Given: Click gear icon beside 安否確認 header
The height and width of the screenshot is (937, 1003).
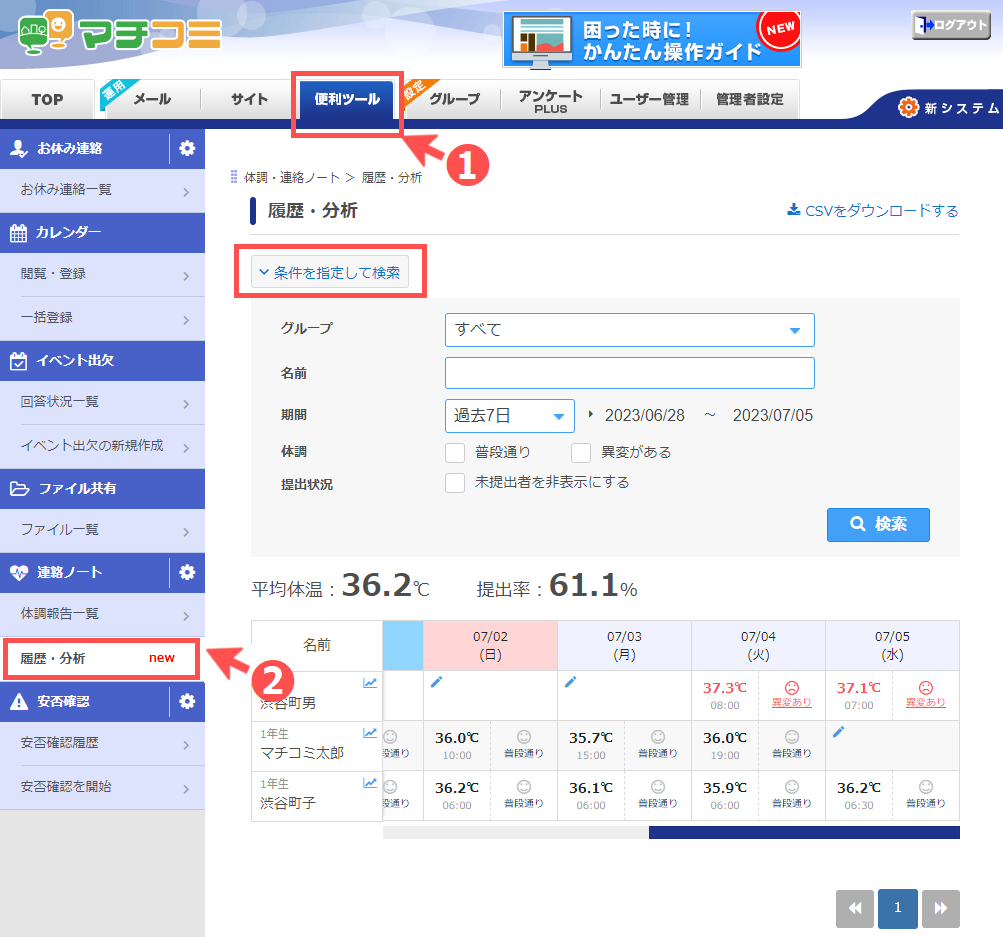Looking at the screenshot, I should click(187, 701).
